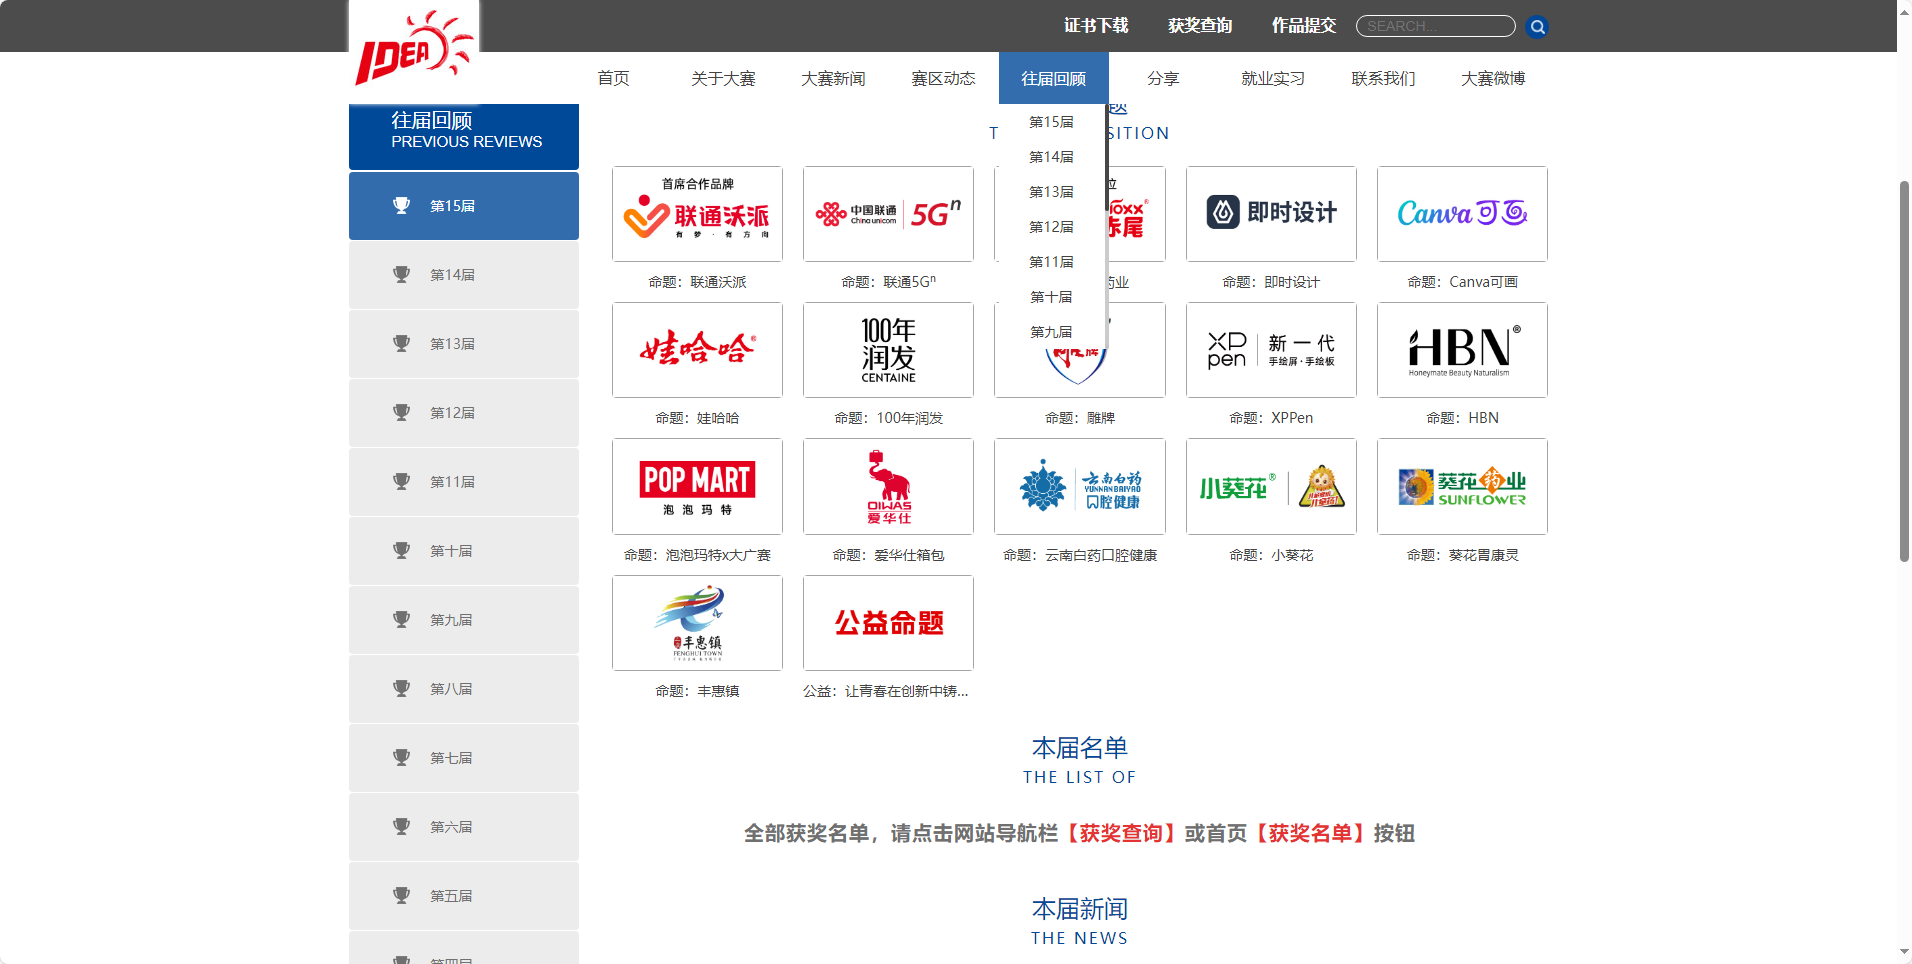Click the trophy icon beside 第12届

point(402,413)
